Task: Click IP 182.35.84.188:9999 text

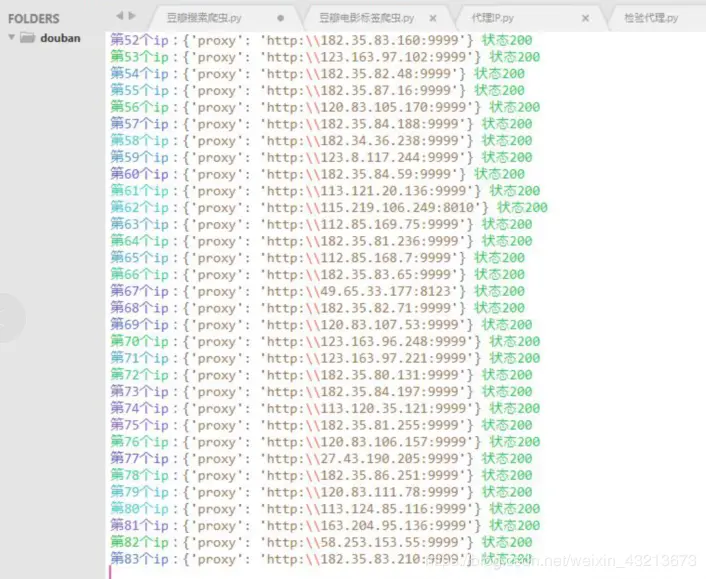Action: coord(389,124)
